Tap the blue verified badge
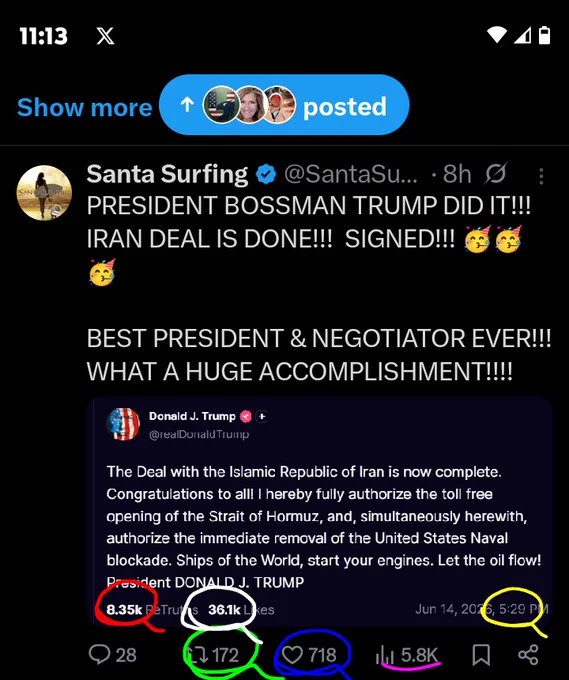569x680 pixels. [x=266, y=174]
